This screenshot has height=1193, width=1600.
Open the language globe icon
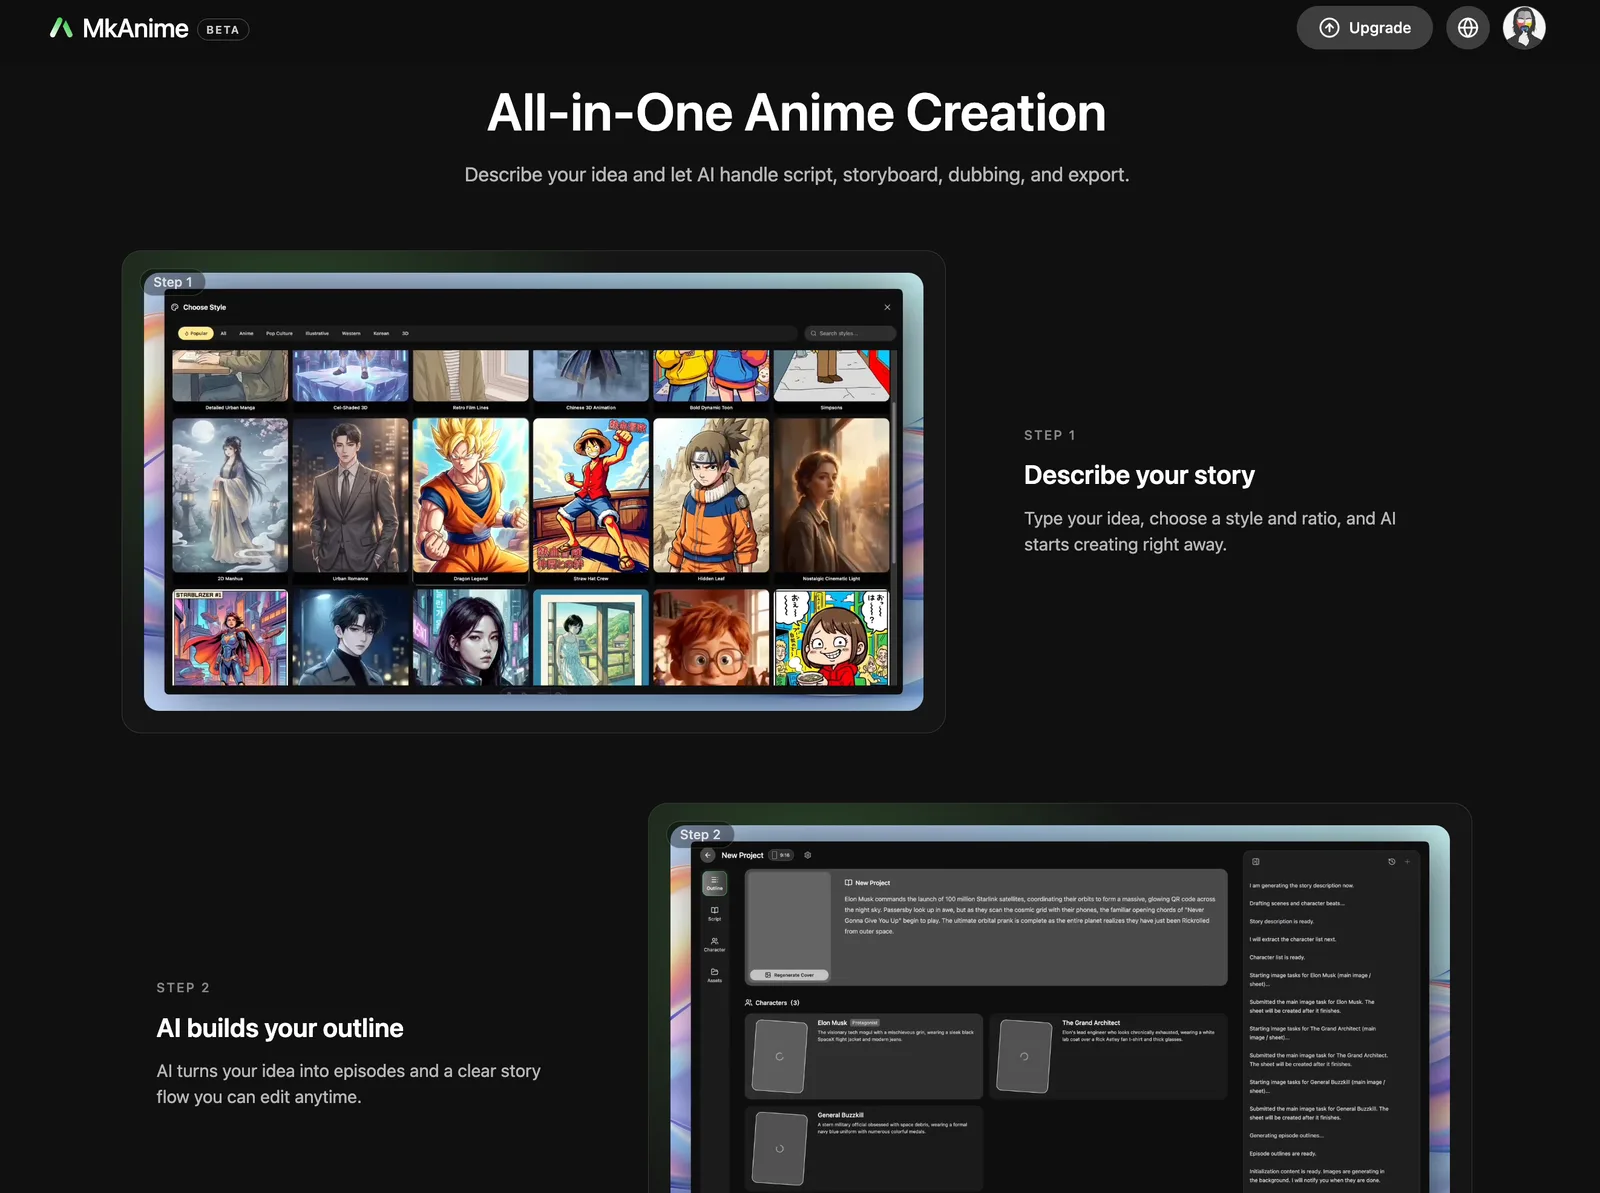pos(1467,27)
